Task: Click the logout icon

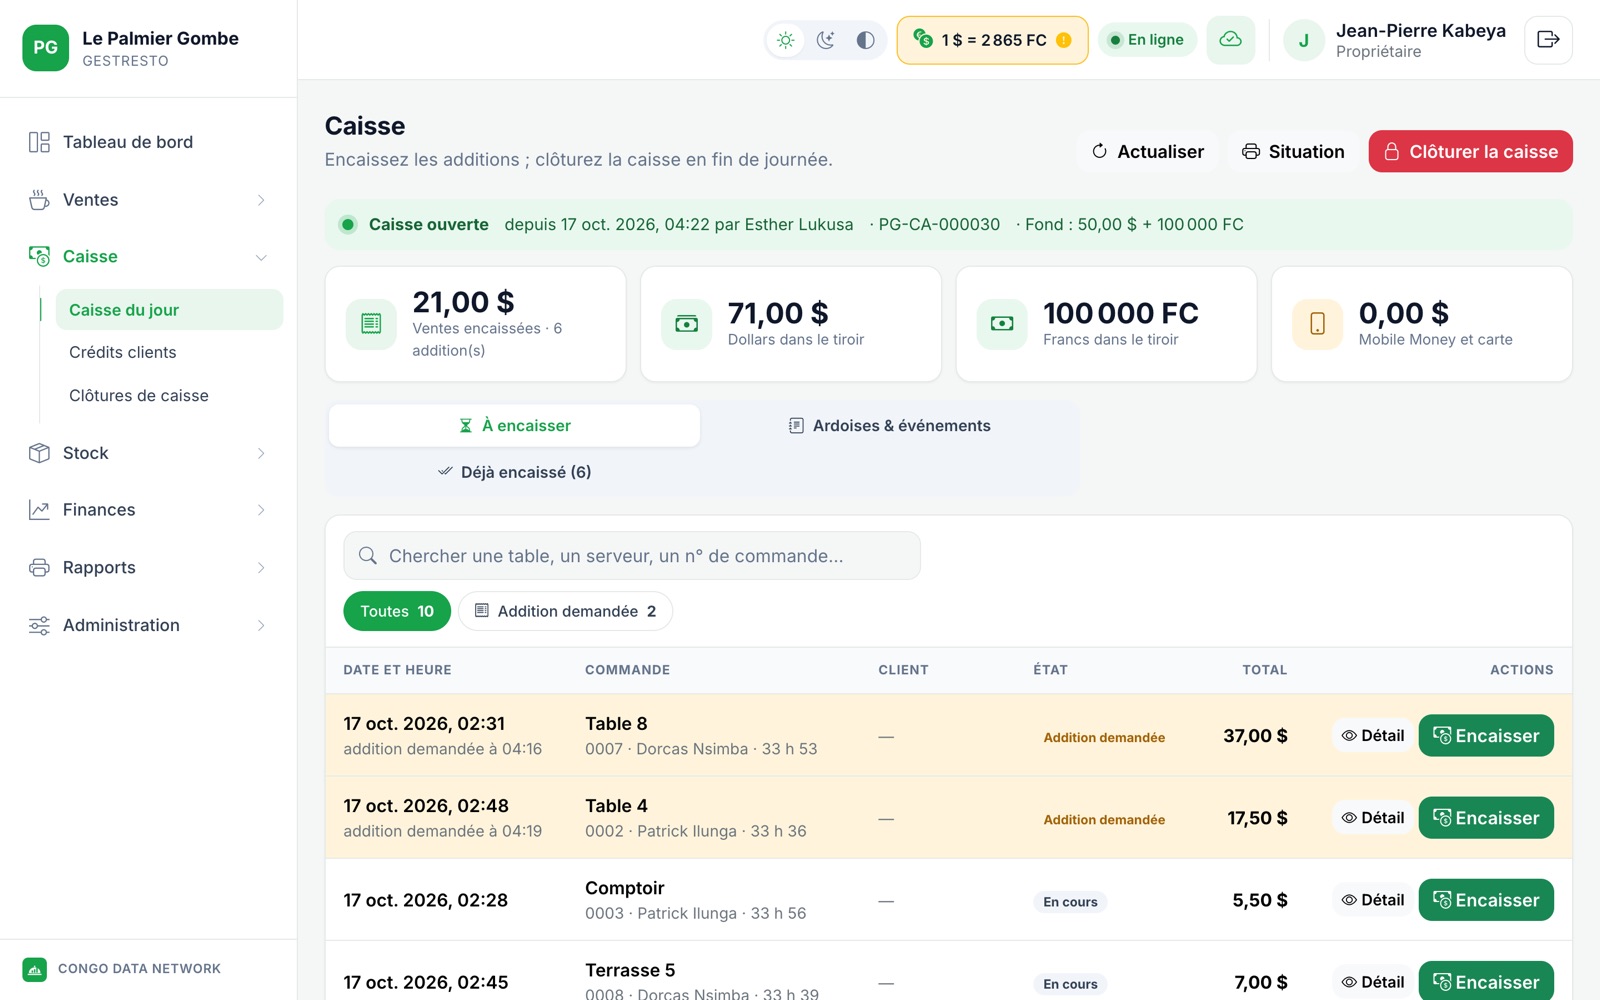Action: tap(1548, 40)
